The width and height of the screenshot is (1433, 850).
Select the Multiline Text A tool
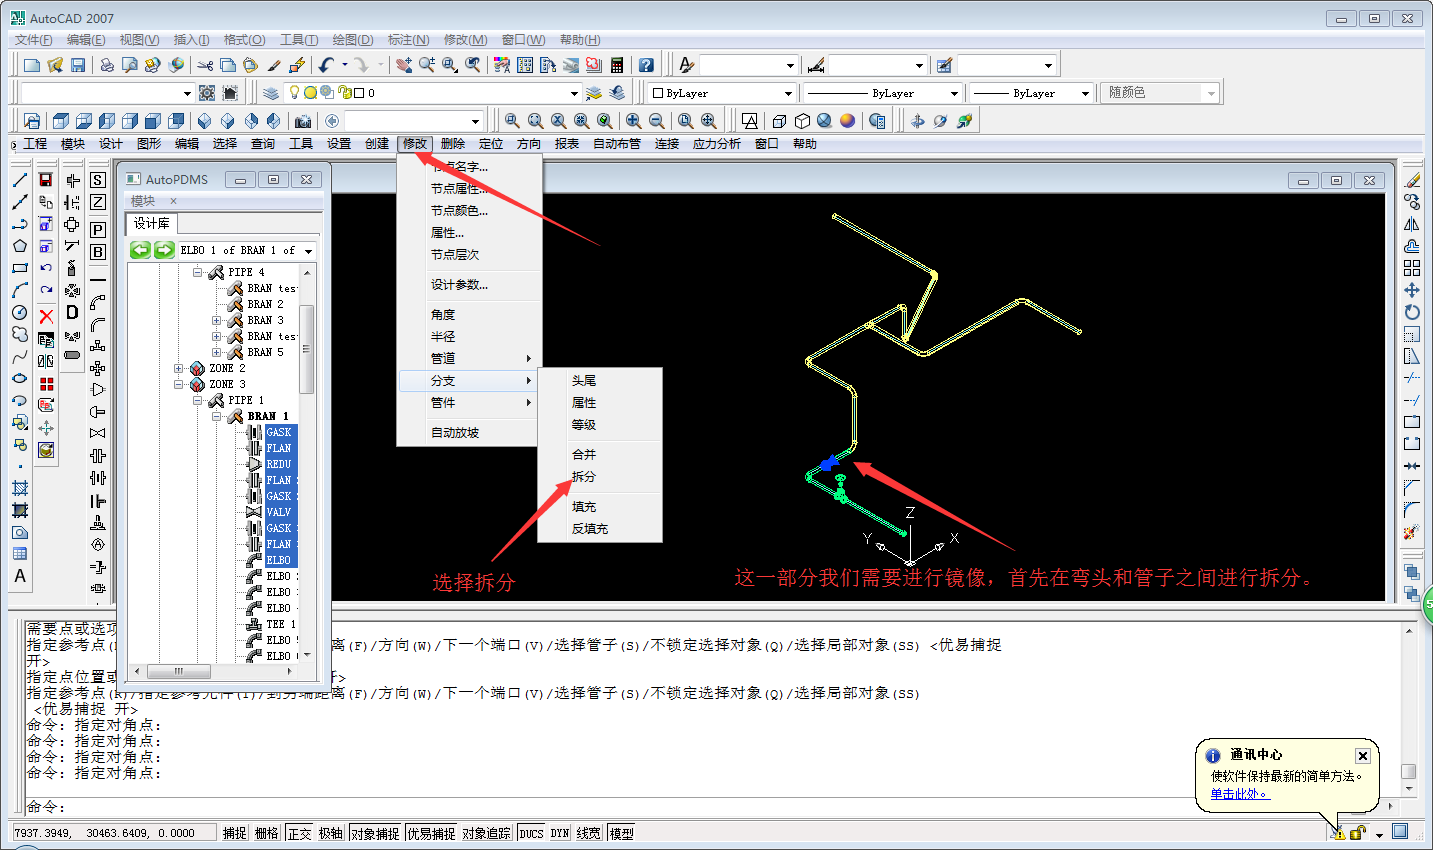coord(19,576)
